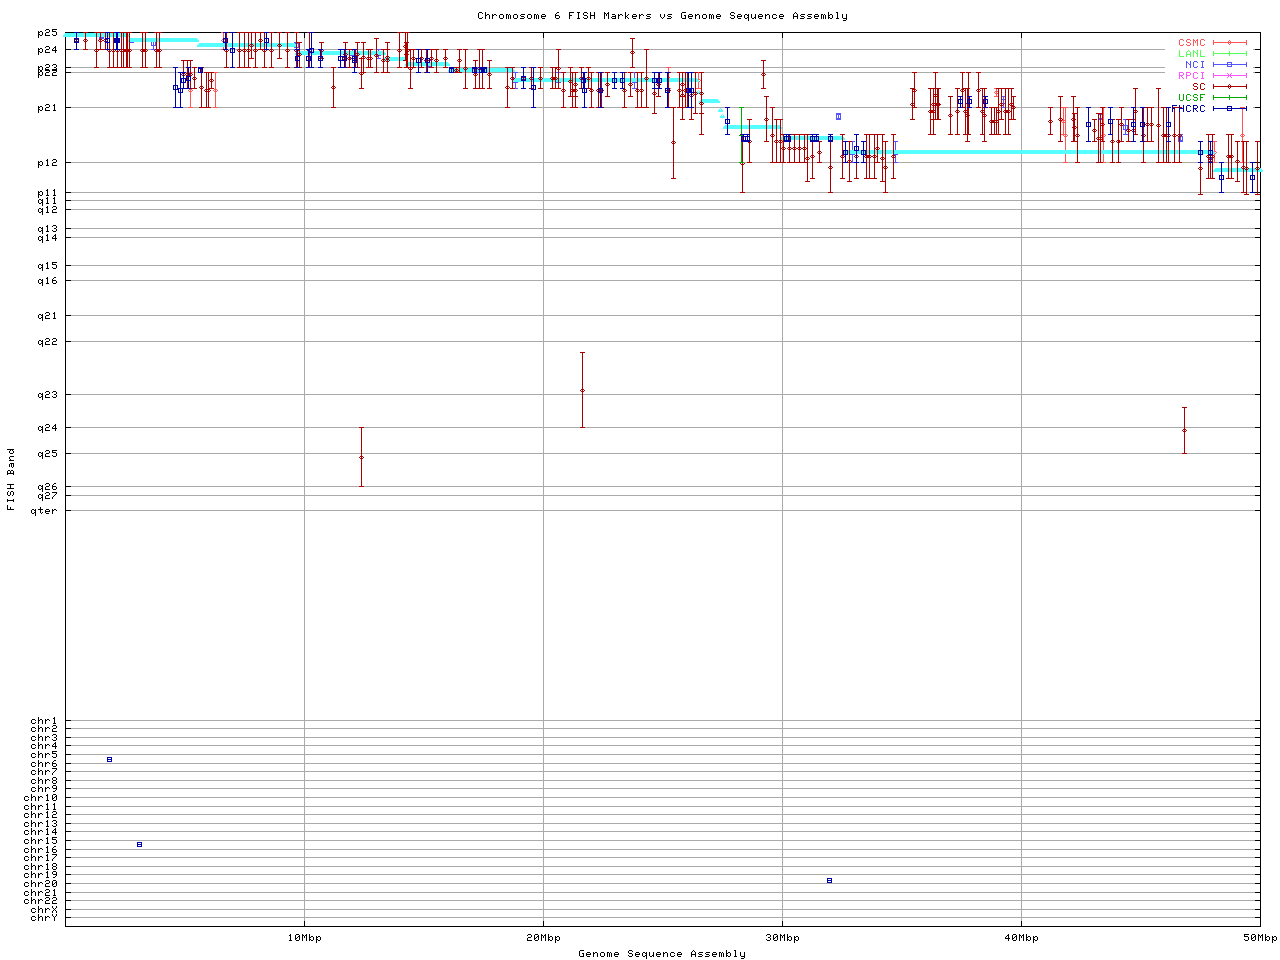Click the CSMC legend marker symbol
1280x960 pixels.
(x=1229, y=43)
